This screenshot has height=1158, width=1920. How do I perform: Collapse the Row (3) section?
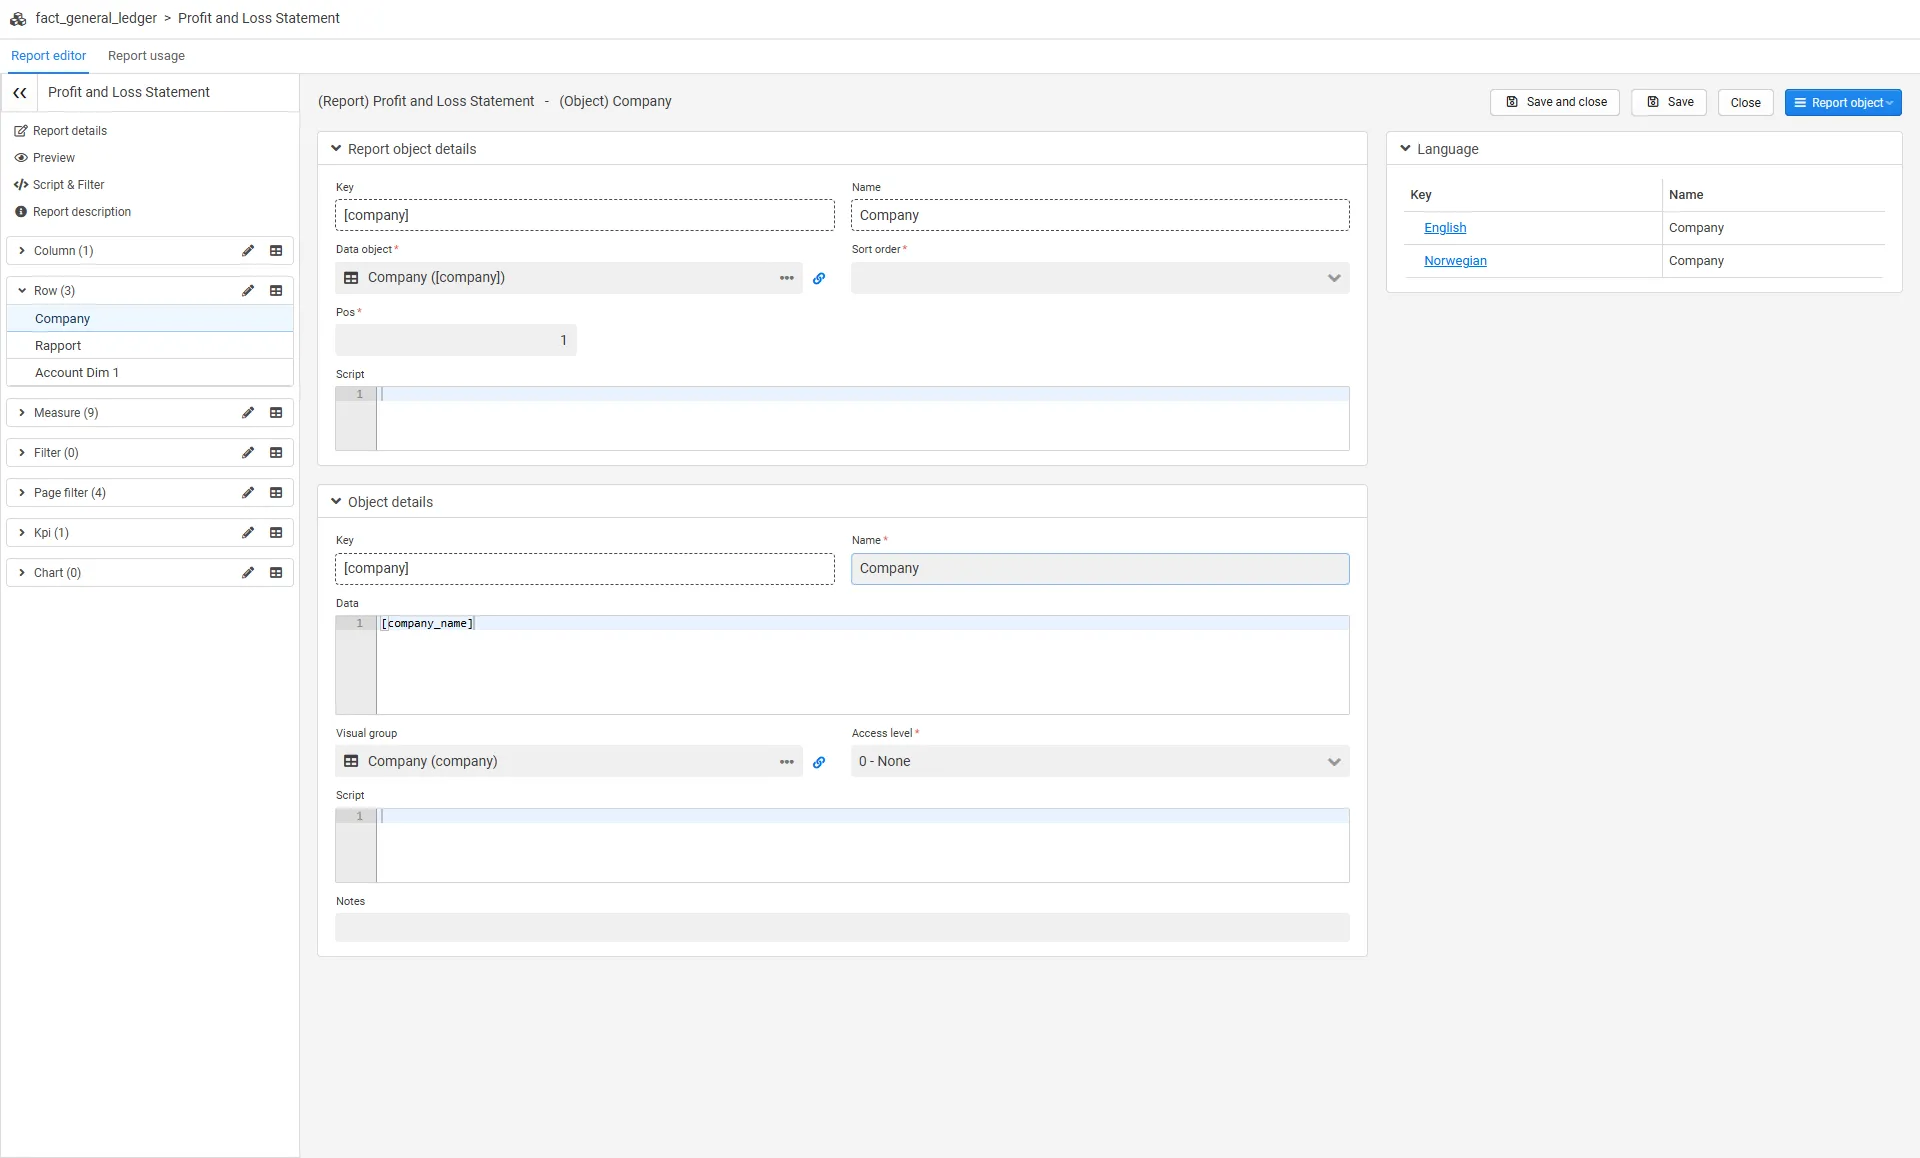22,291
